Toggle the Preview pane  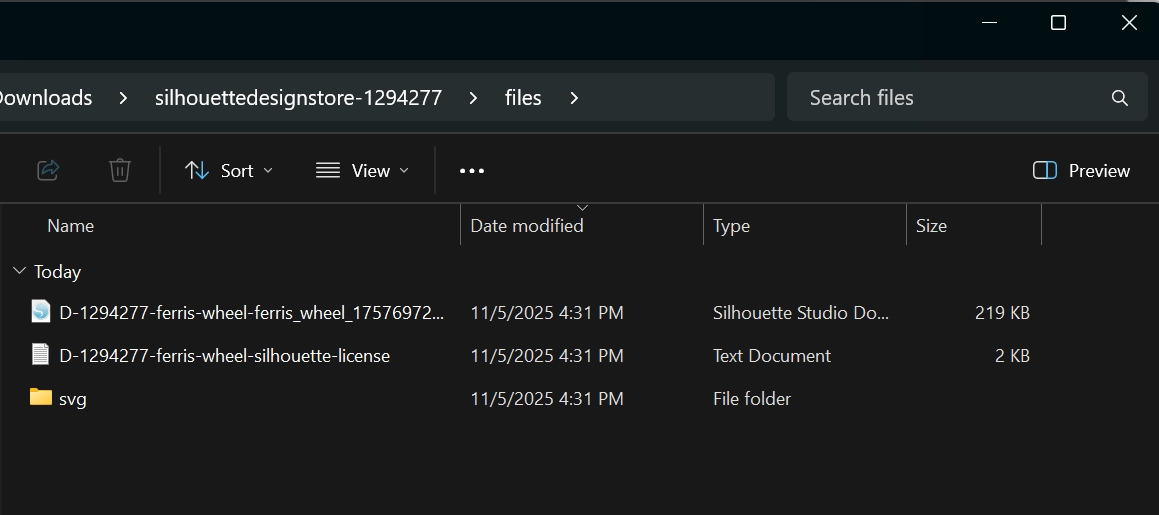click(1081, 171)
